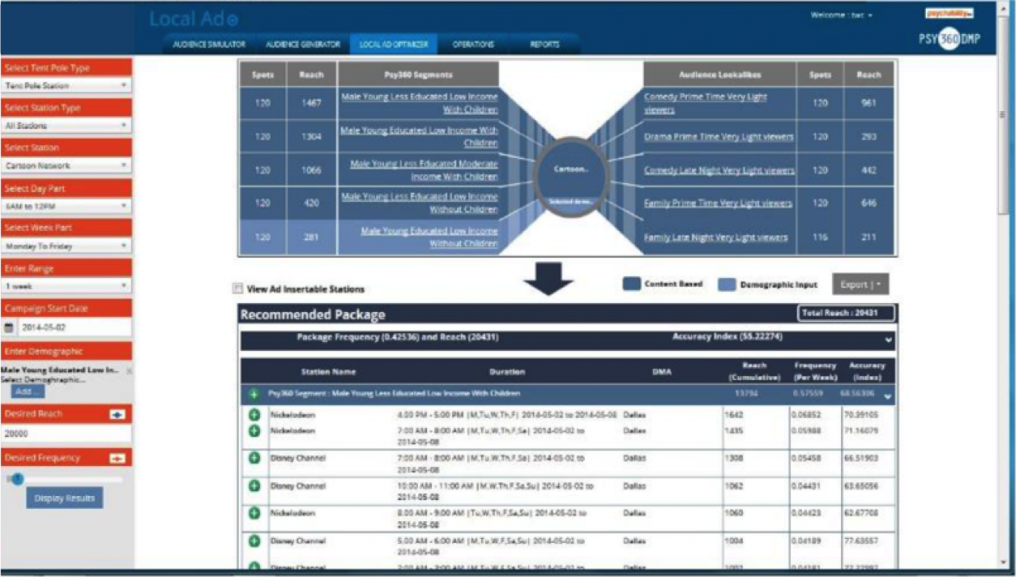Collapse the Psy360 Segment row chevron at right
This screenshot has height=577, width=1024.
[x=888, y=396]
